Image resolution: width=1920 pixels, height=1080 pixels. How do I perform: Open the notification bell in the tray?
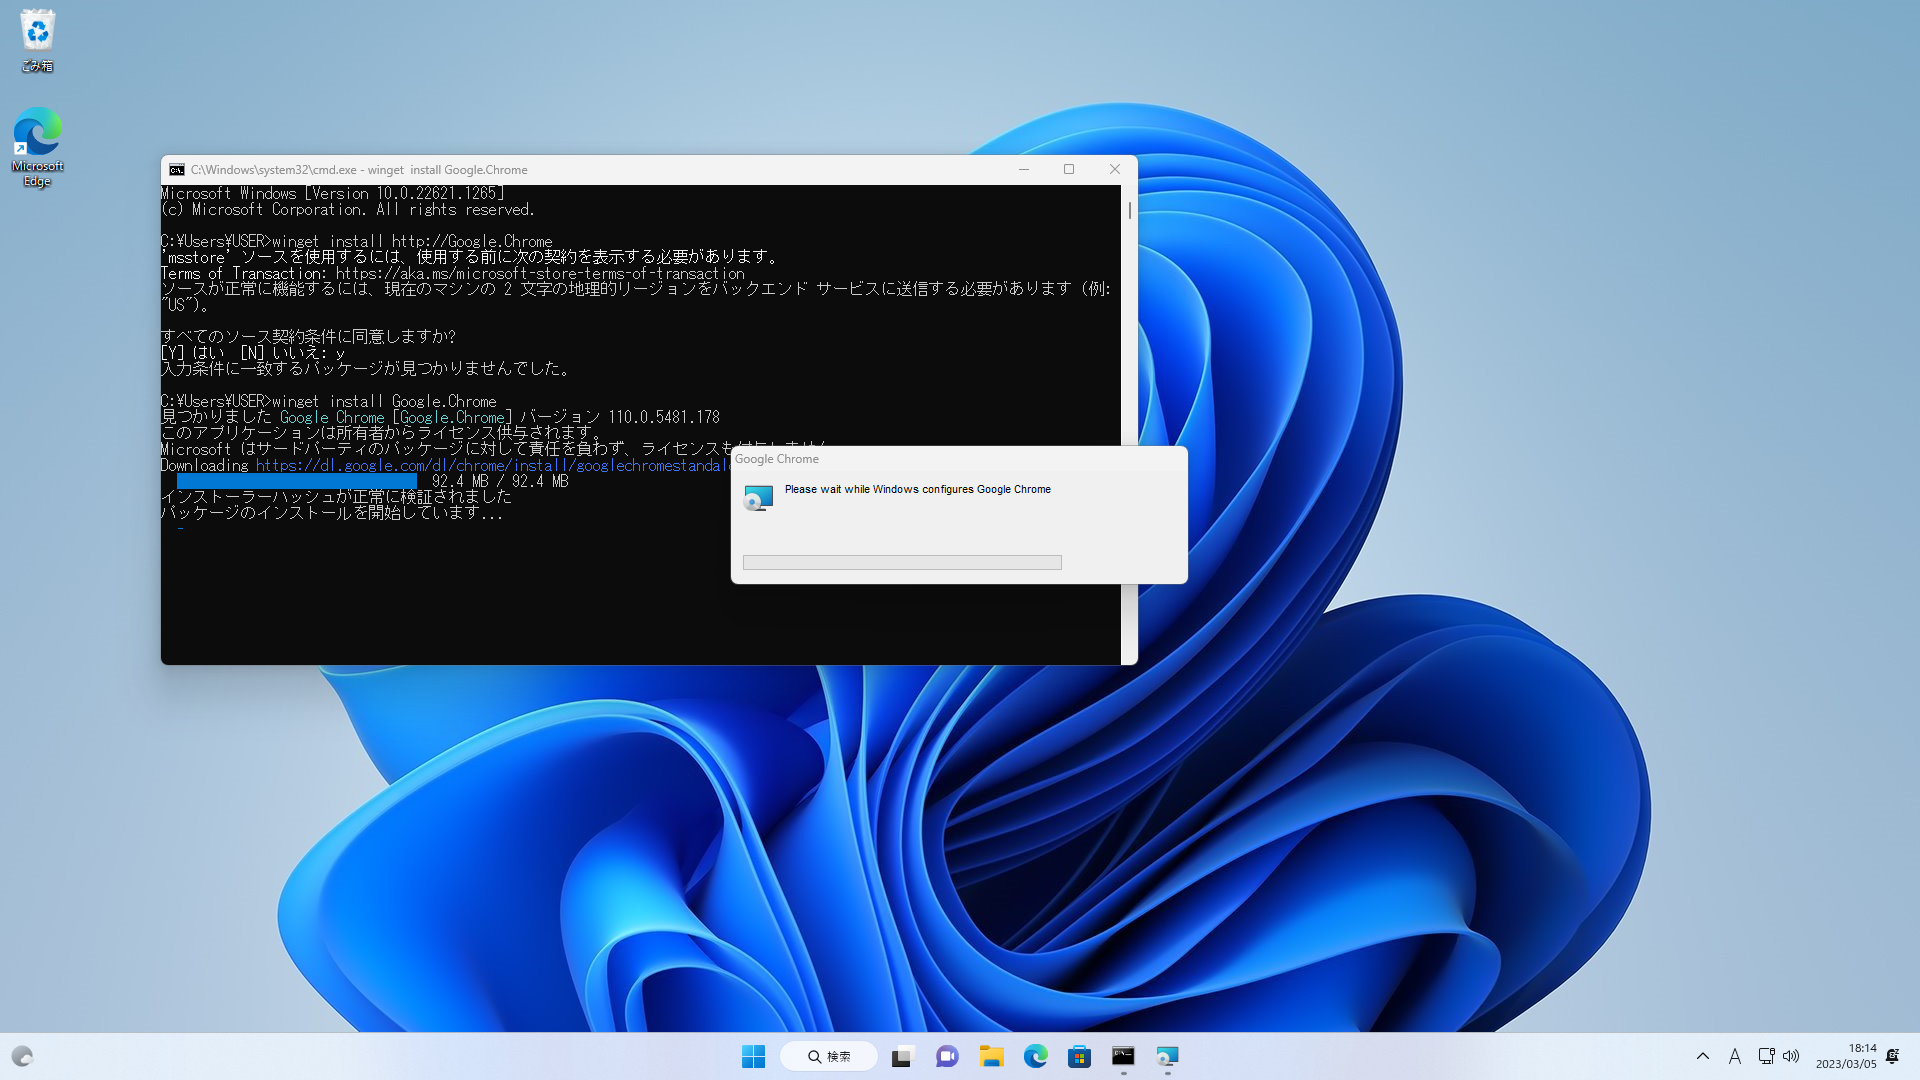coord(1893,1056)
